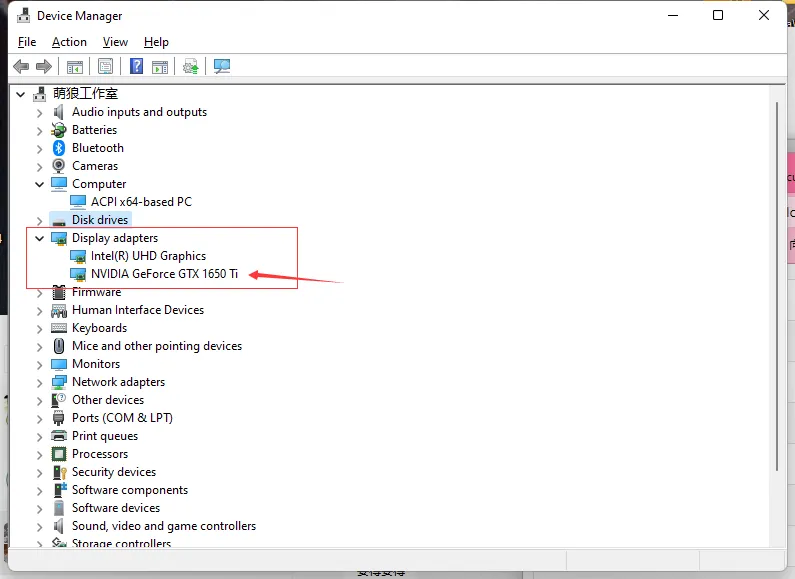
Task: Select the Human Interface Devices label
Action: coord(138,310)
